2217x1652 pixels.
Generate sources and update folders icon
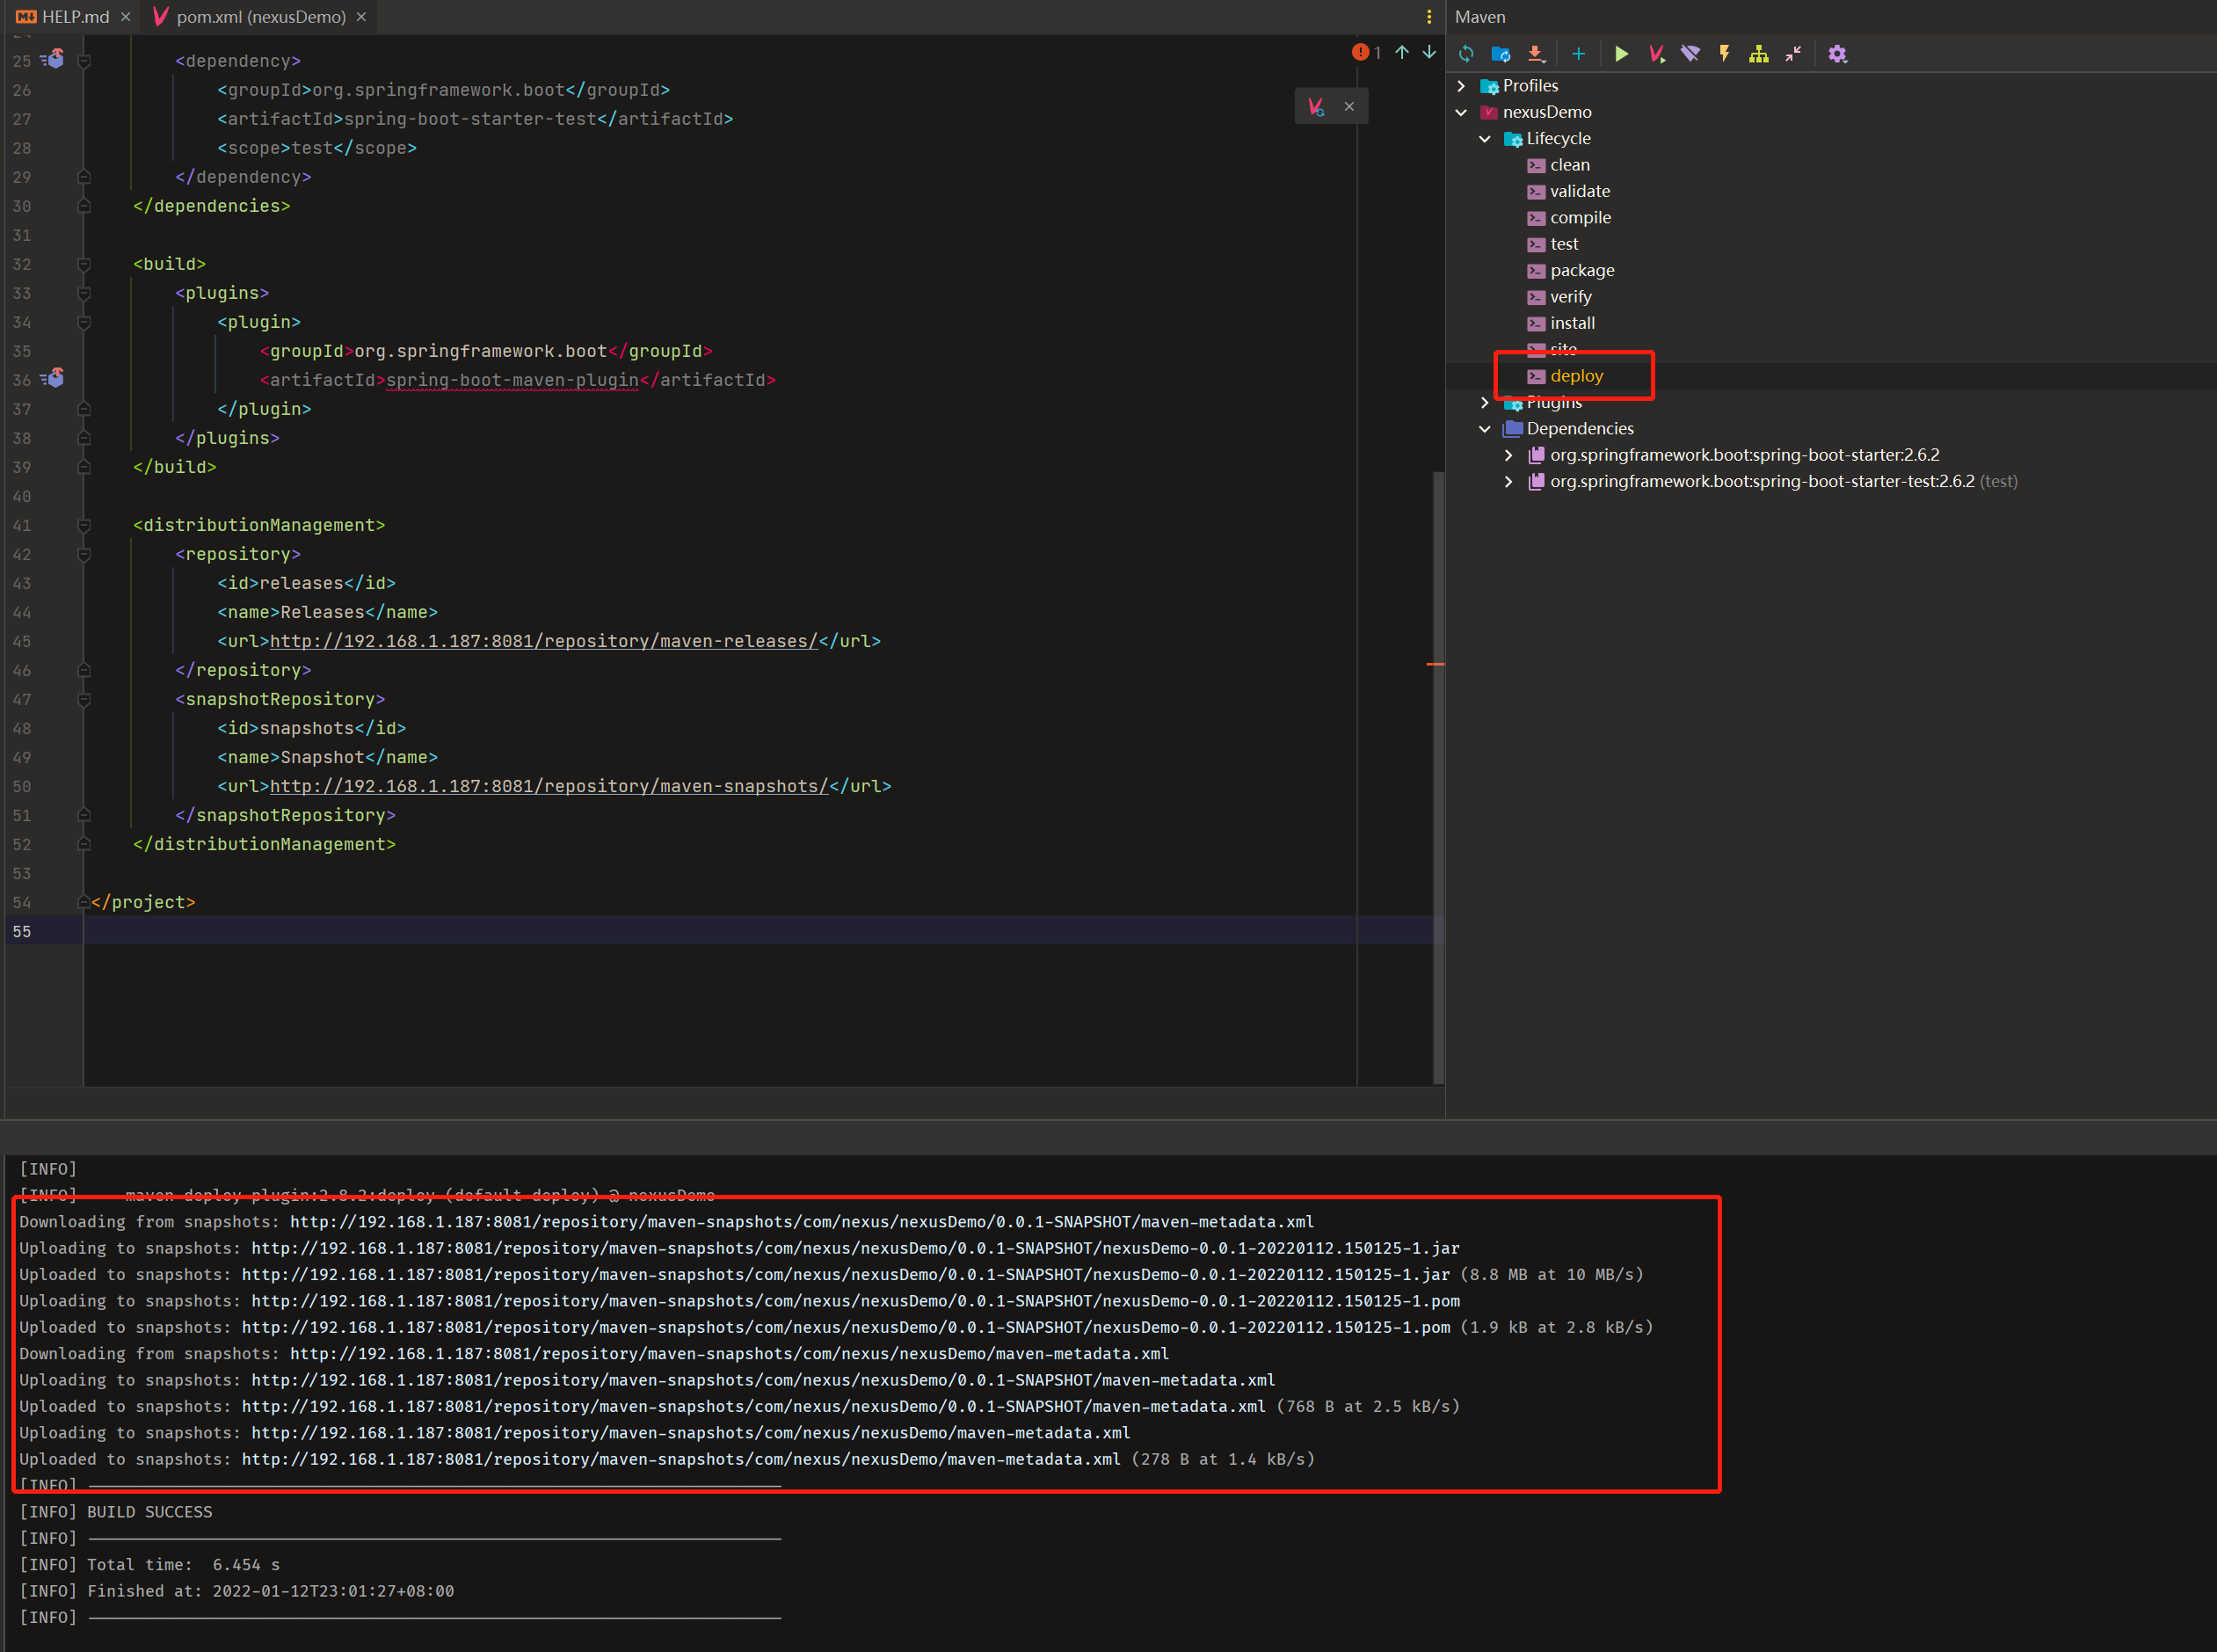1500,54
